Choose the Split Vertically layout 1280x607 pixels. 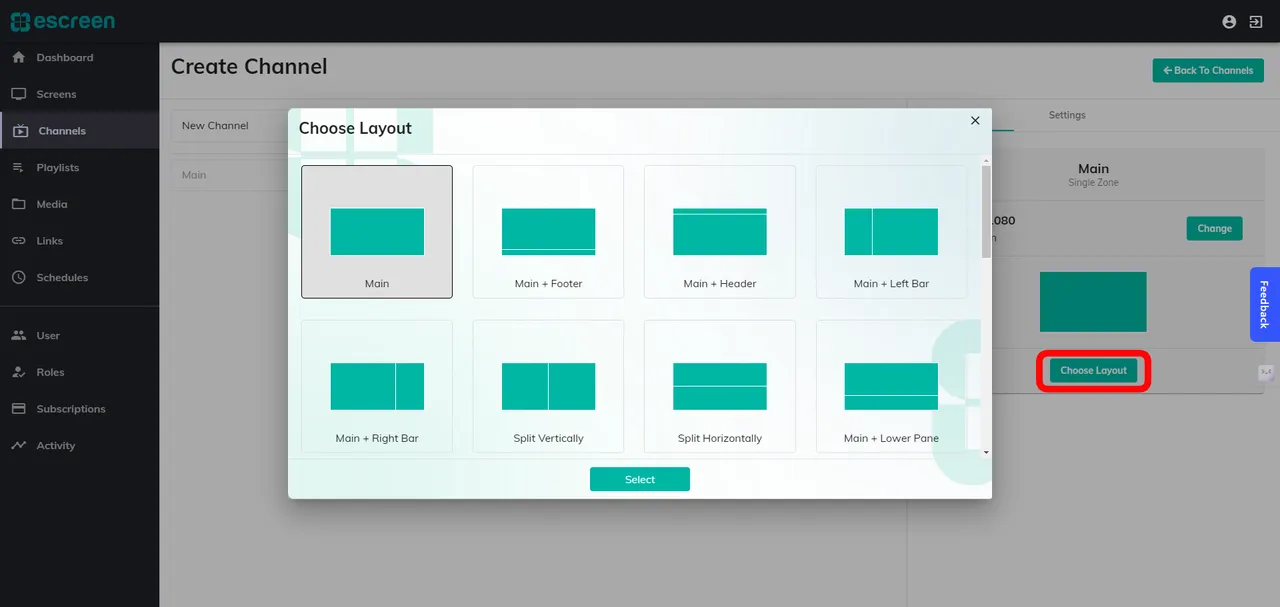click(548, 386)
